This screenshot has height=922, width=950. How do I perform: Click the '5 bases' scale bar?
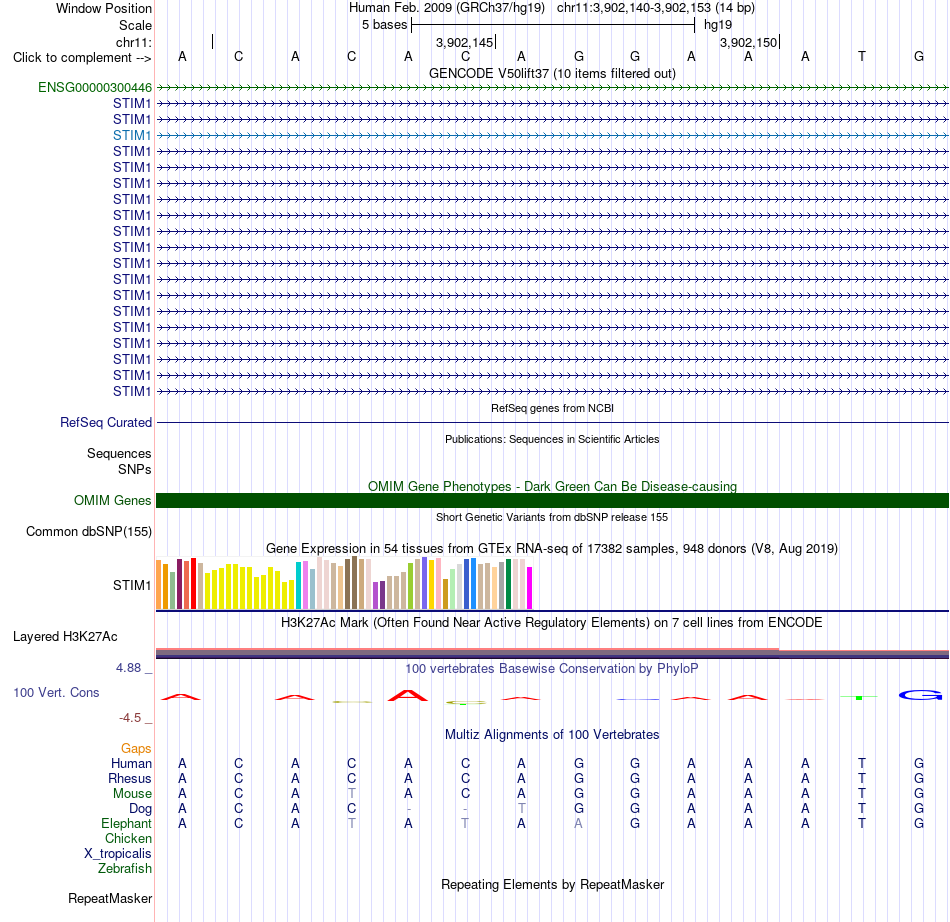coord(552,25)
